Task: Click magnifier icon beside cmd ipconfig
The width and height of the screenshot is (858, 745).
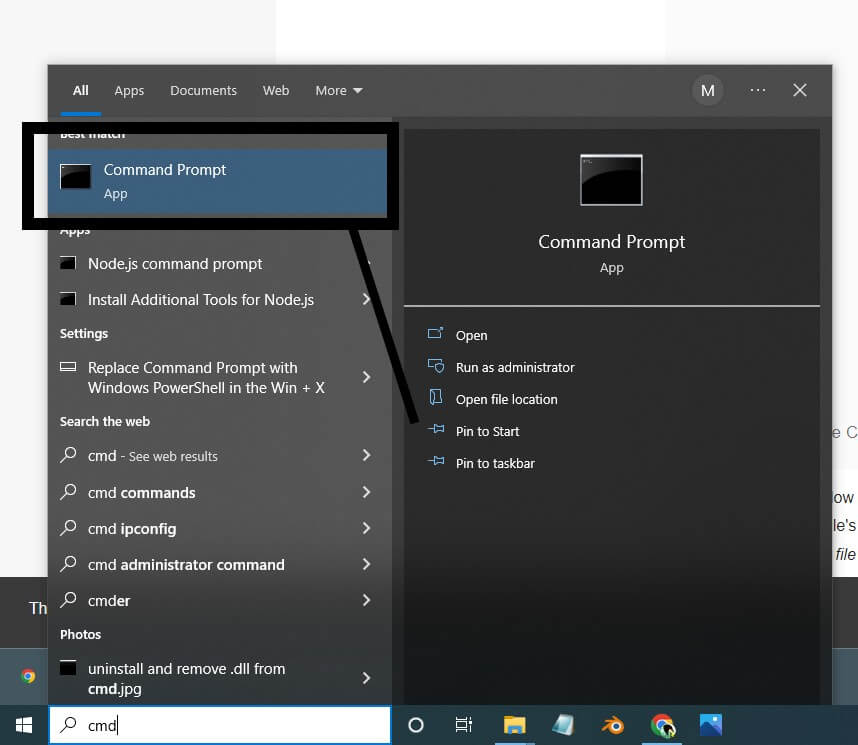Action: [68, 528]
